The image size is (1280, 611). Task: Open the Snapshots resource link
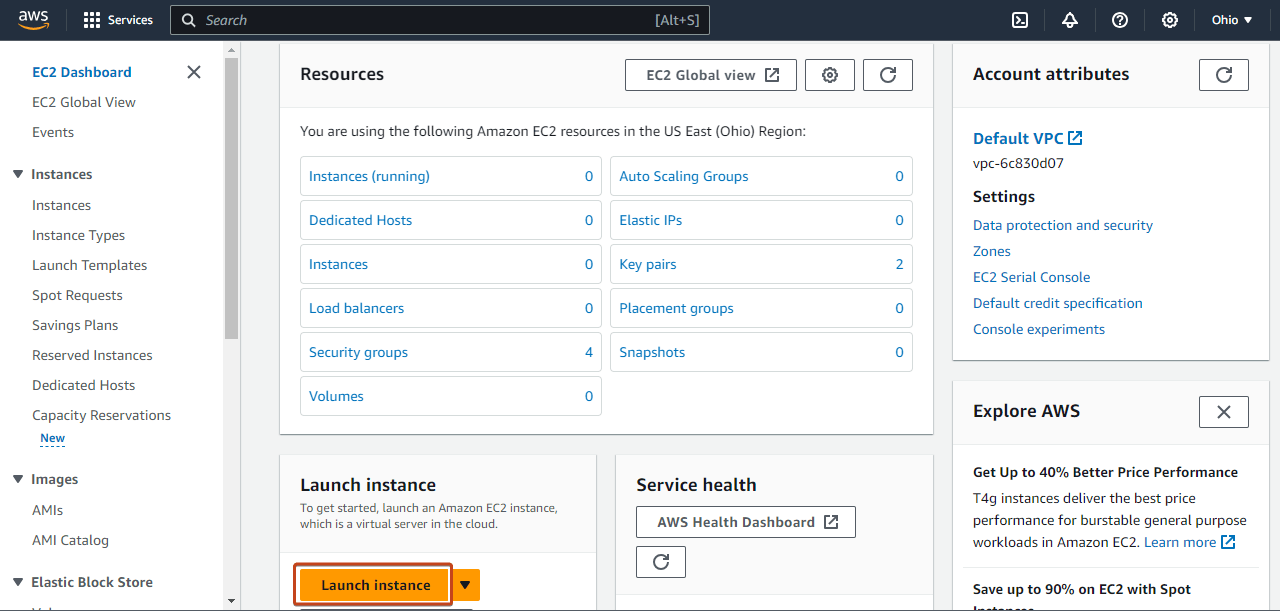point(652,352)
